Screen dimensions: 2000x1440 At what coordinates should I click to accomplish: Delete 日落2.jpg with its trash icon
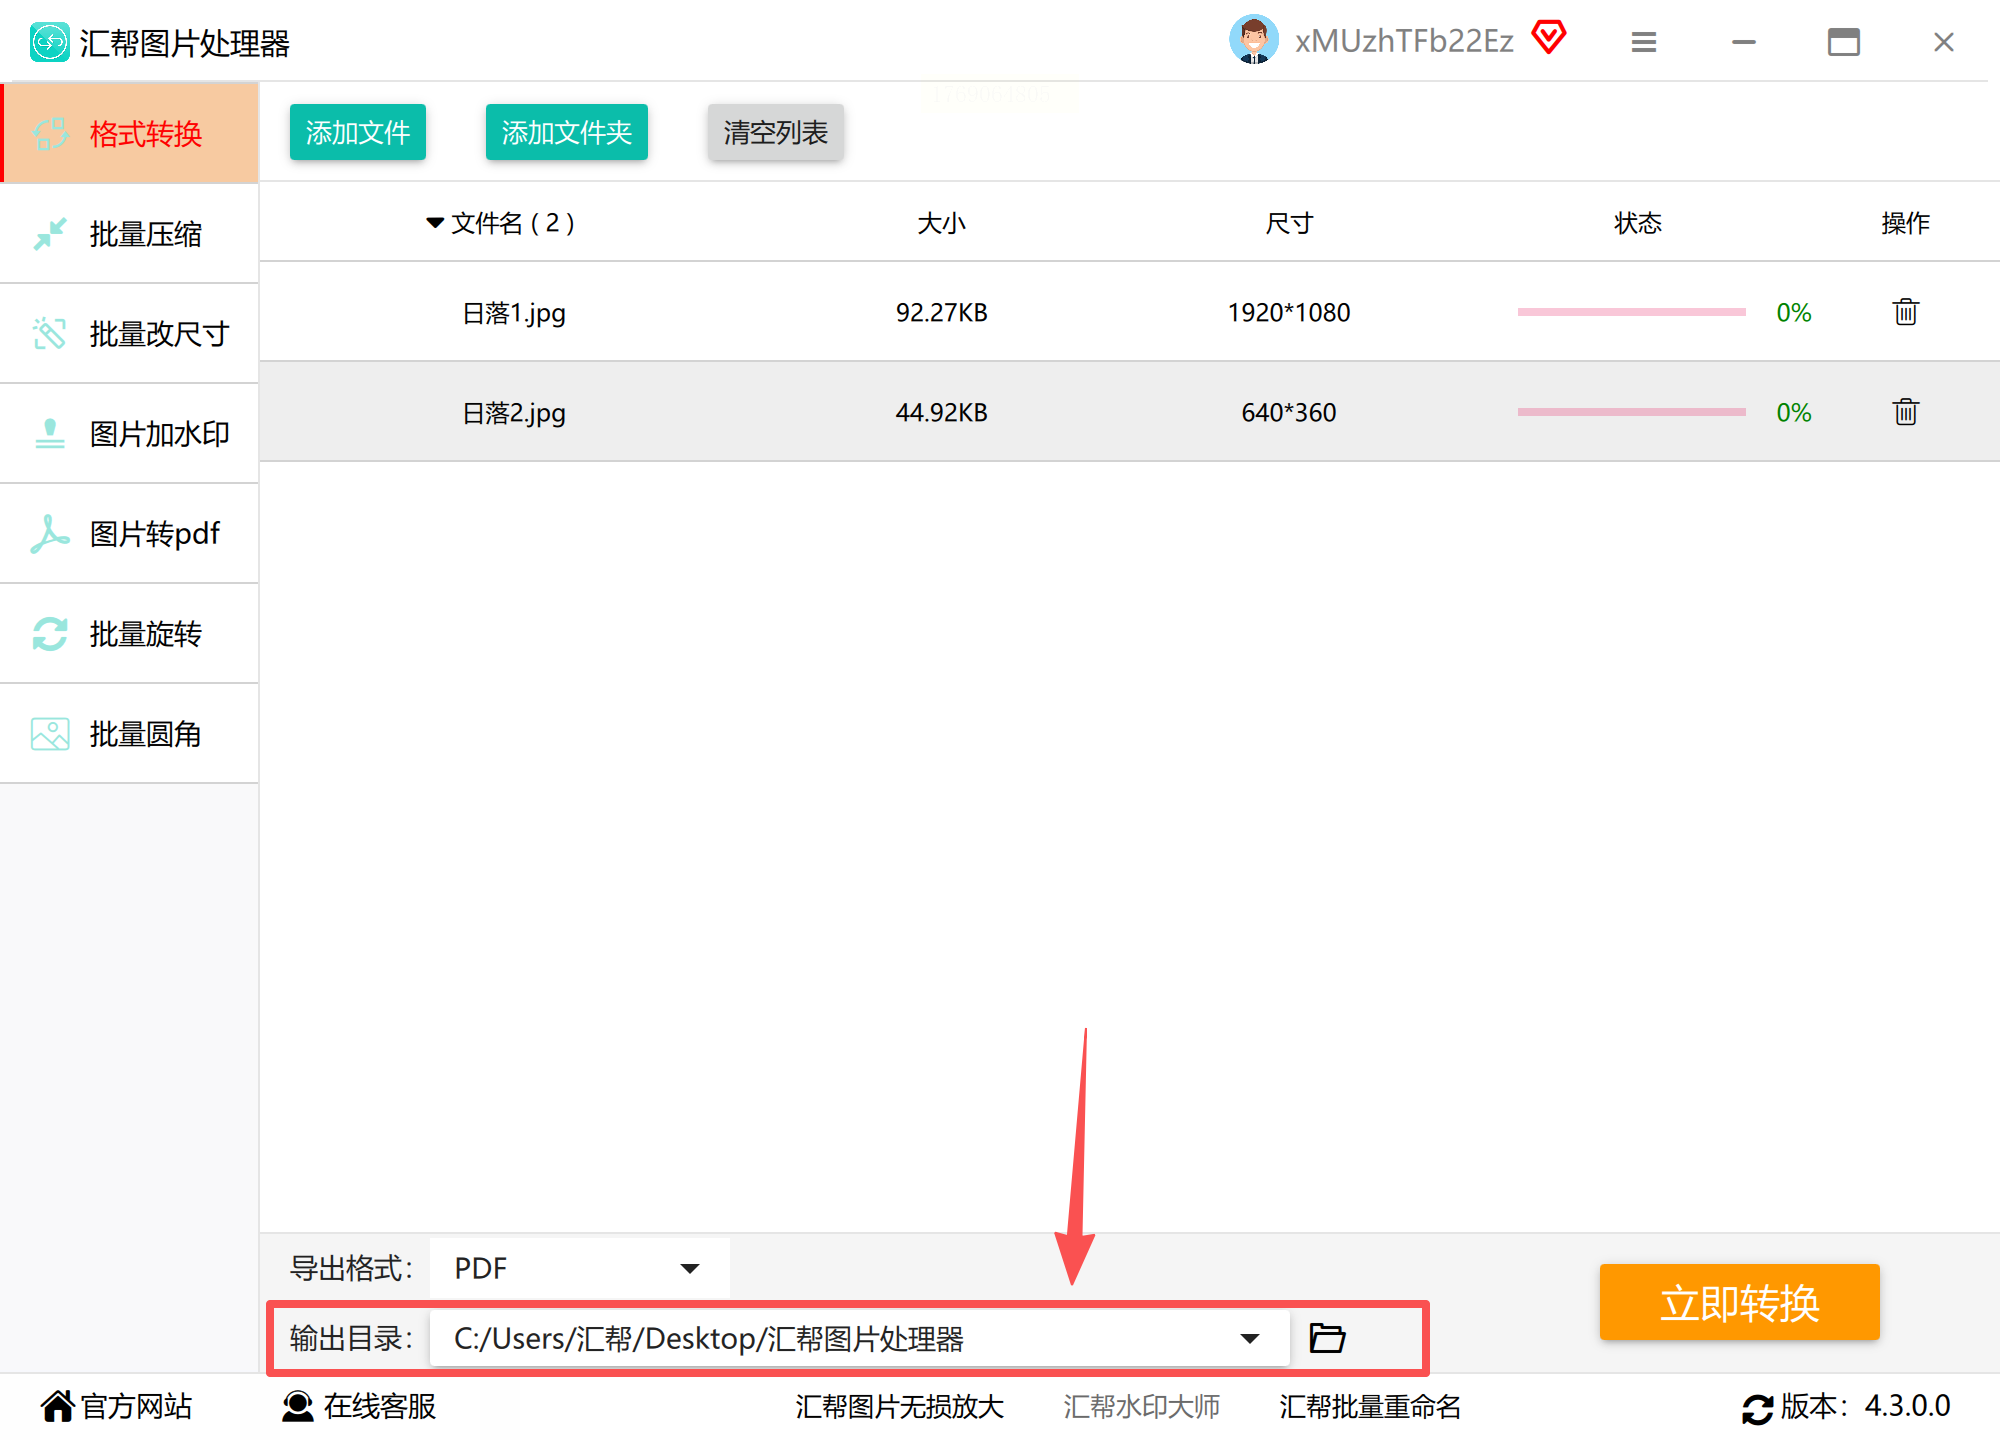point(1905,412)
